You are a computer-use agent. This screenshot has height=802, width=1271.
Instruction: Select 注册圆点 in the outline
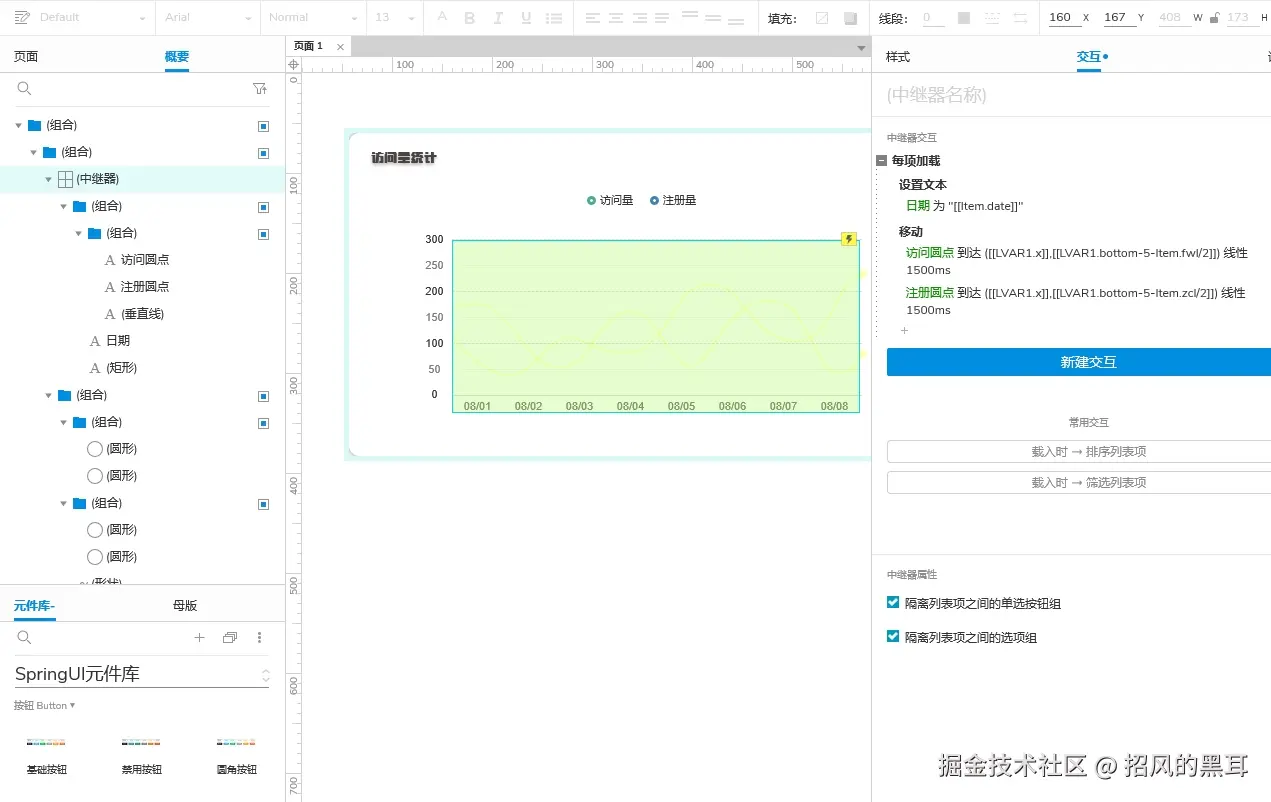pyautogui.click(x=145, y=287)
